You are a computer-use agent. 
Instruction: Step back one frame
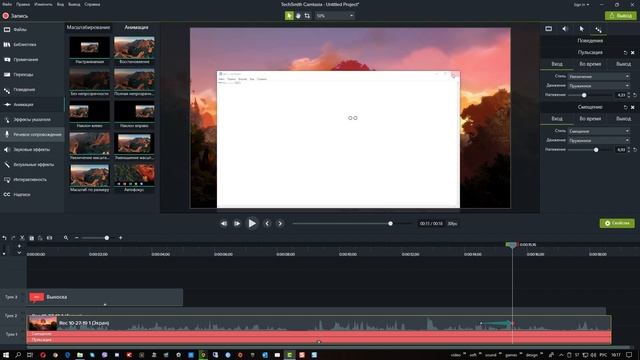[x=224, y=223]
